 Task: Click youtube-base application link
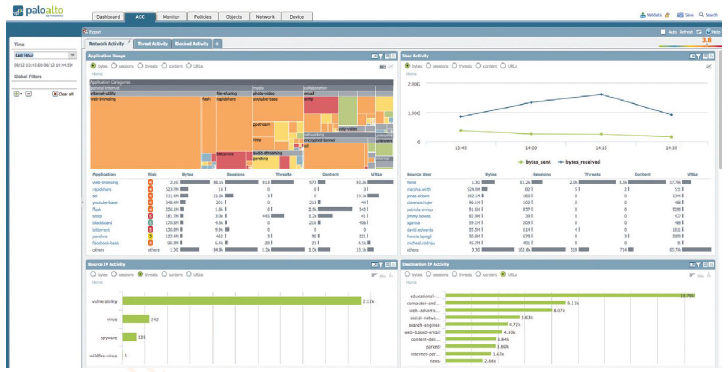pos(105,203)
